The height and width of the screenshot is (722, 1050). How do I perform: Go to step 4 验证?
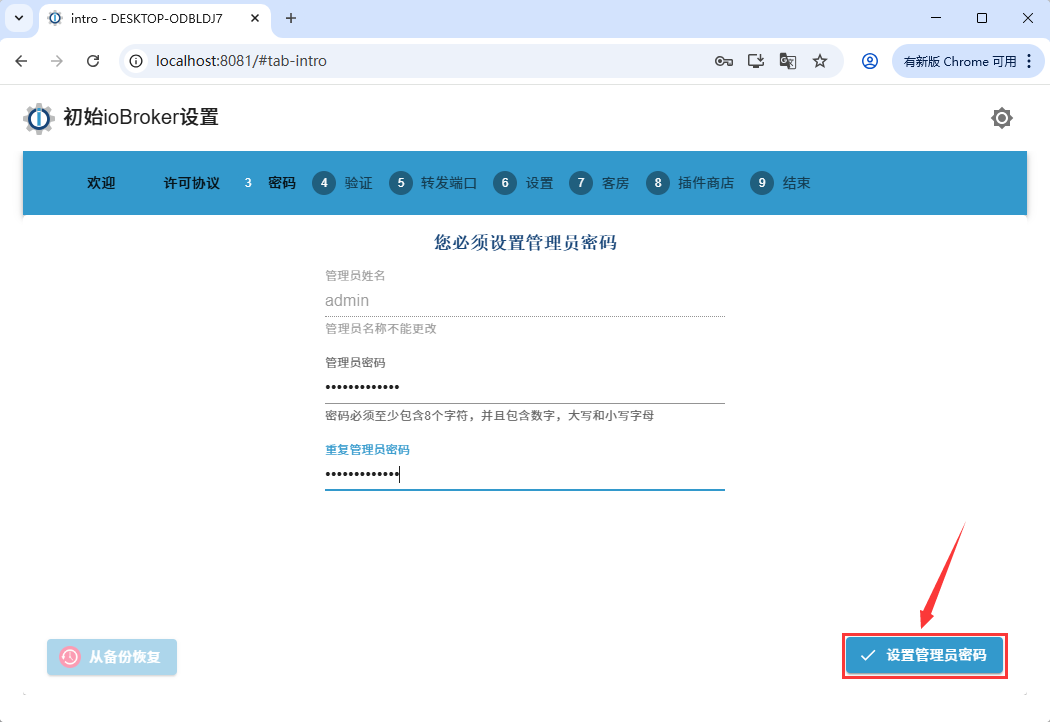[x=342, y=183]
